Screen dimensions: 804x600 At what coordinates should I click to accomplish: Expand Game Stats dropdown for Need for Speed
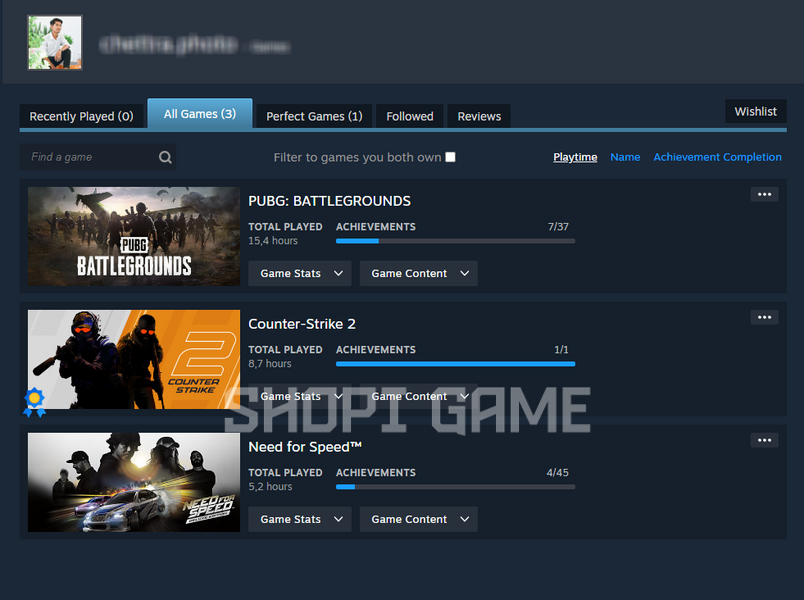pyautogui.click(x=300, y=519)
